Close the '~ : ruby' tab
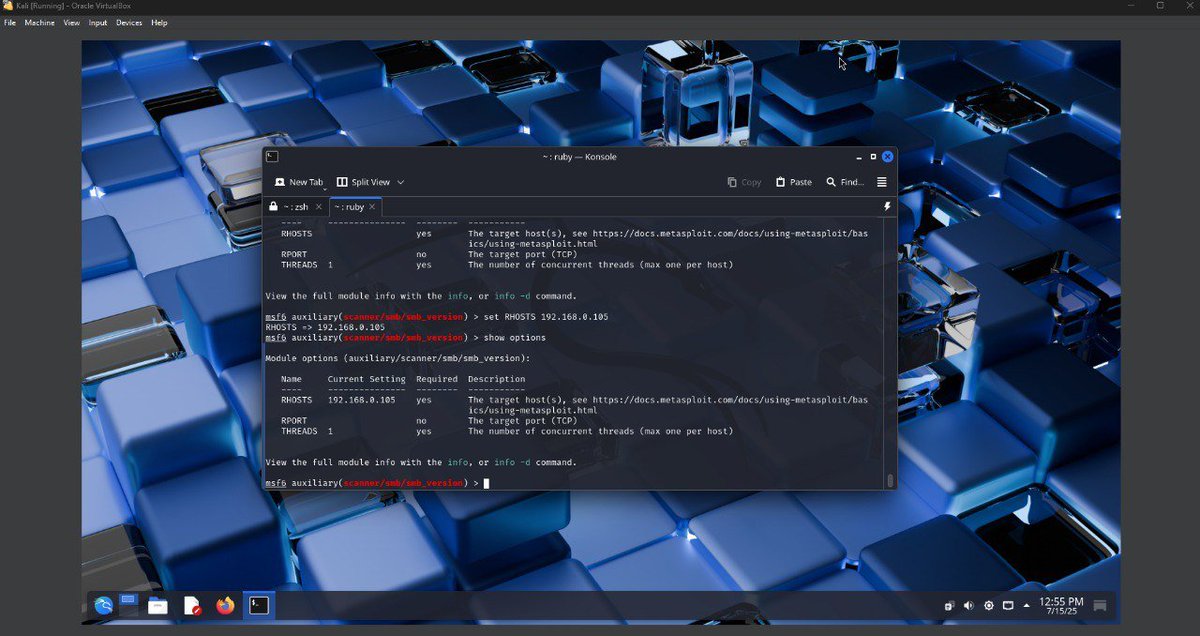The width and height of the screenshot is (1200, 636). coord(372,207)
